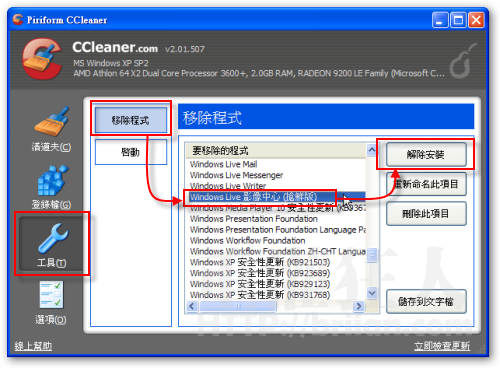Select Windows XP 安全性更新 KB921503 entry
The width and height of the screenshot is (500, 368).
(260, 262)
